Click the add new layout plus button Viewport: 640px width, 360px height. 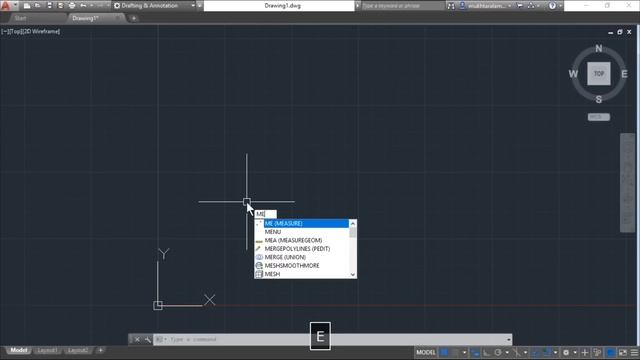click(x=100, y=350)
